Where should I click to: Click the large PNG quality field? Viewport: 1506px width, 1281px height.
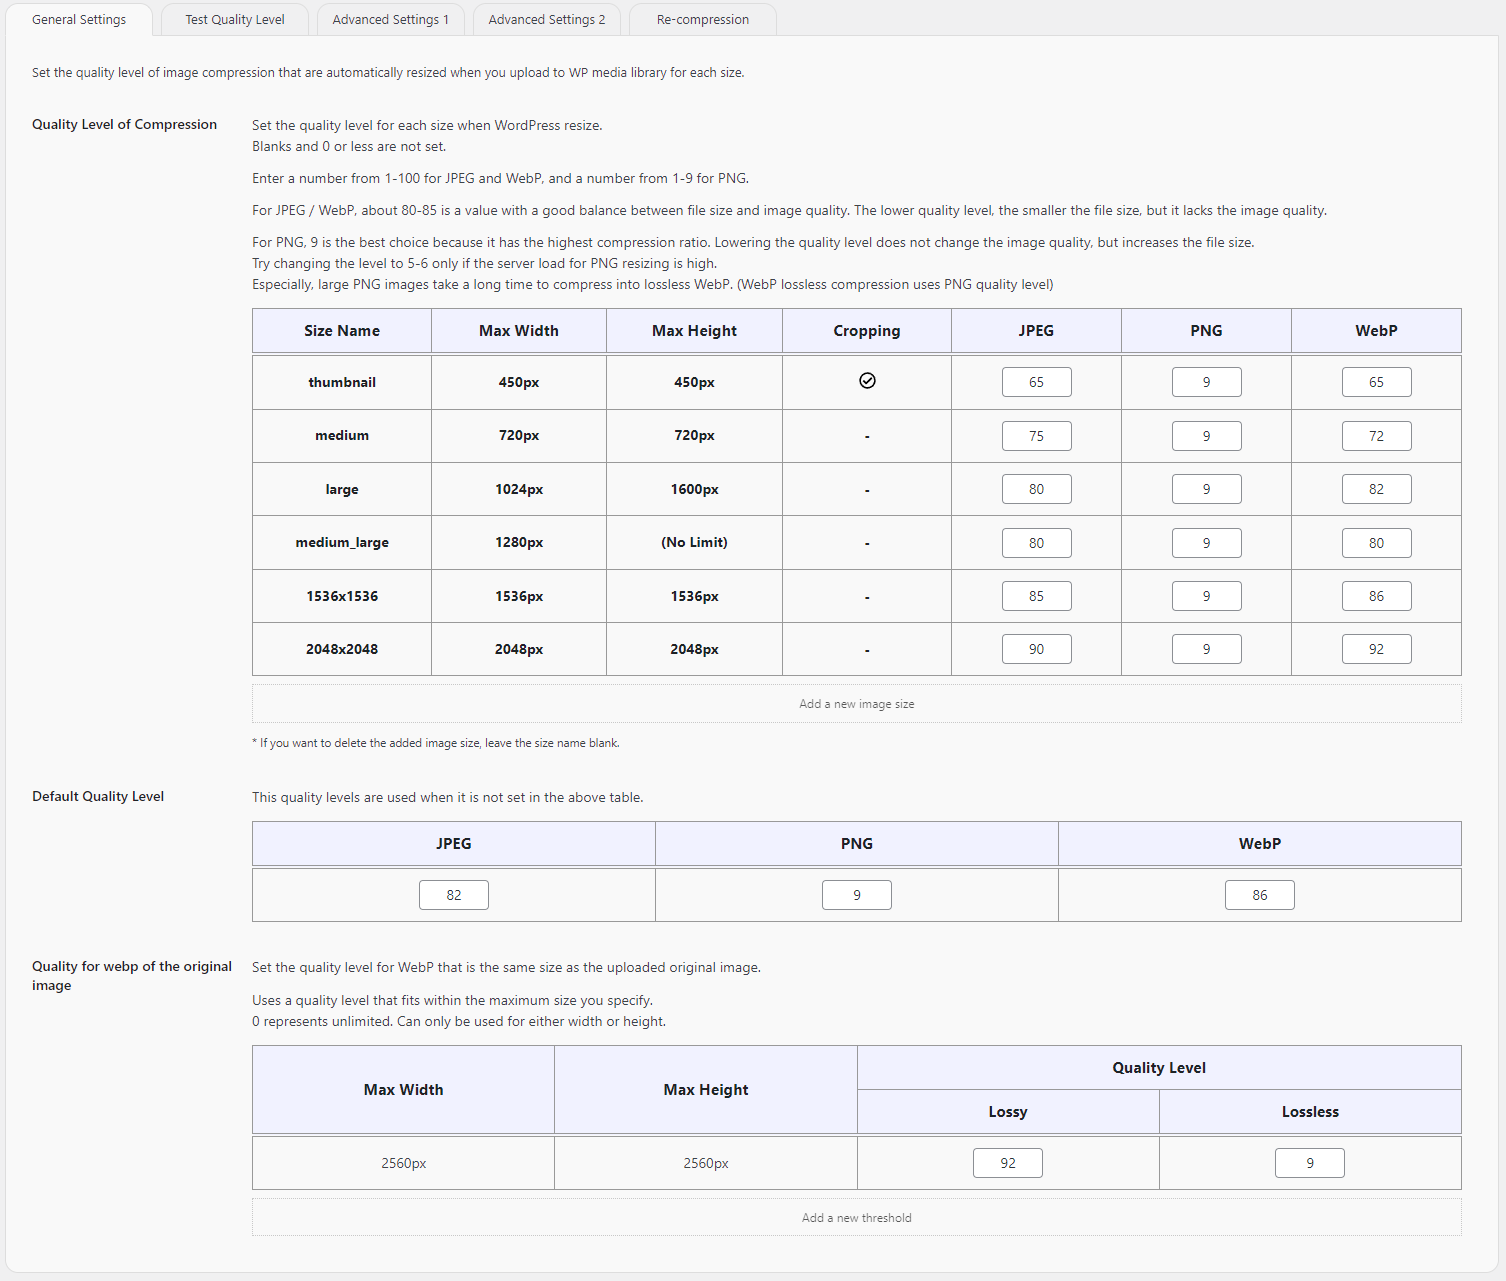(x=1206, y=489)
